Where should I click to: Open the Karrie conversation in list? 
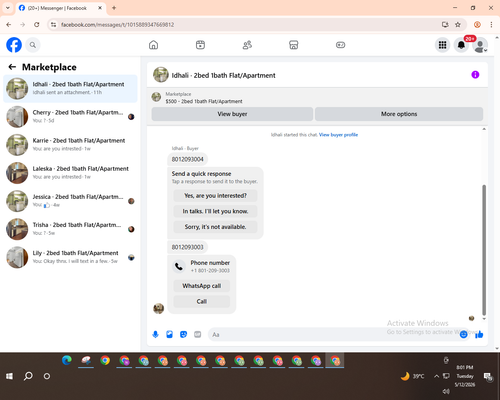[70, 145]
